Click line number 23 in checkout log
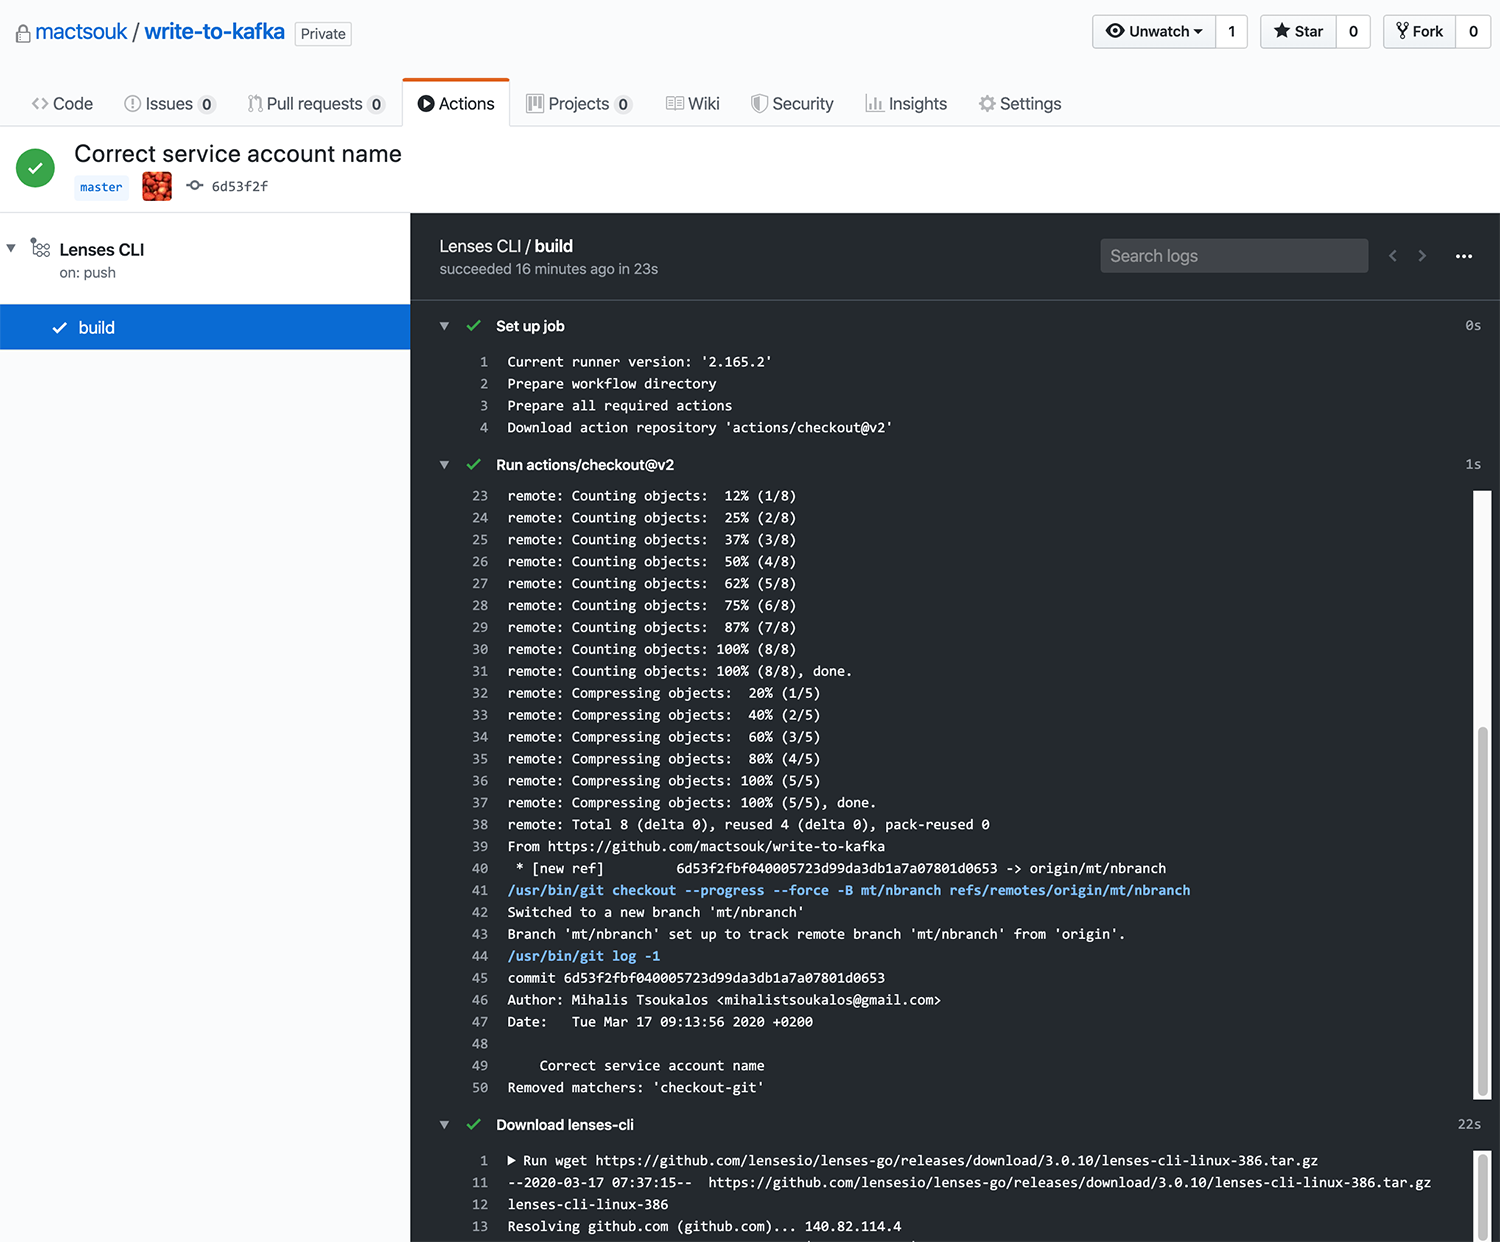The height and width of the screenshot is (1242, 1500). [x=480, y=496]
